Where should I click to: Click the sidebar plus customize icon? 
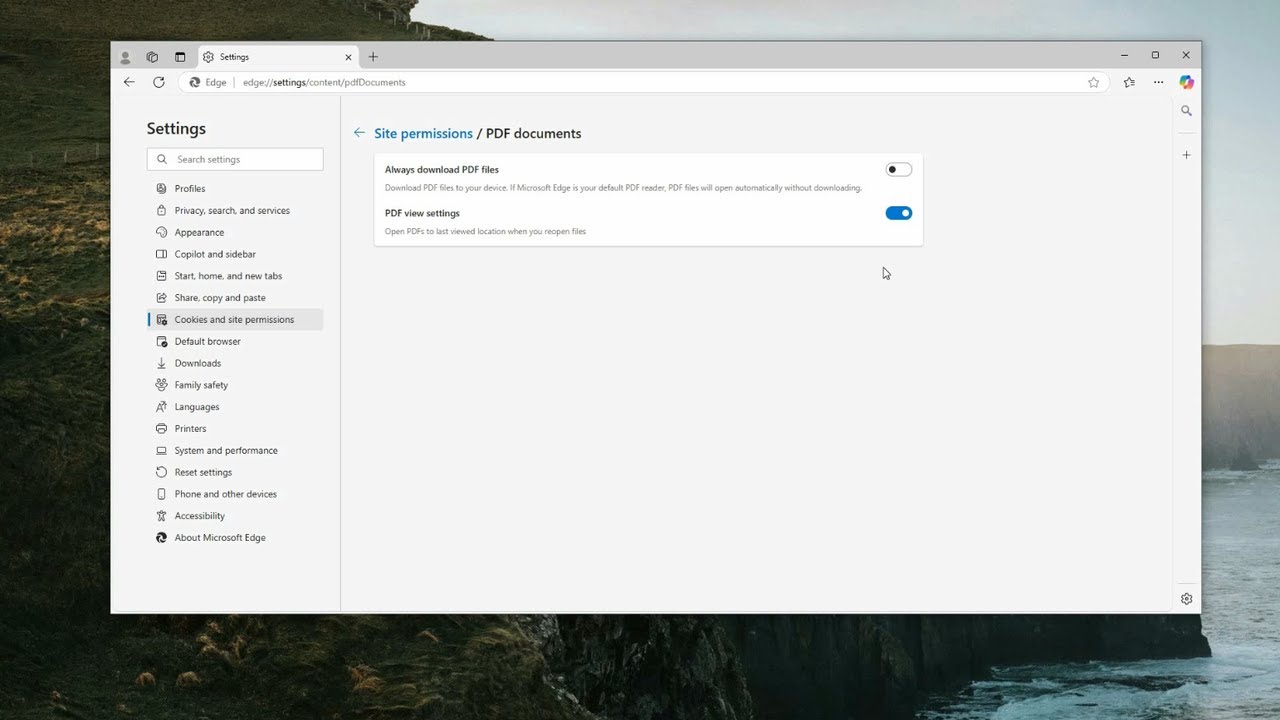[x=1186, y=155]
